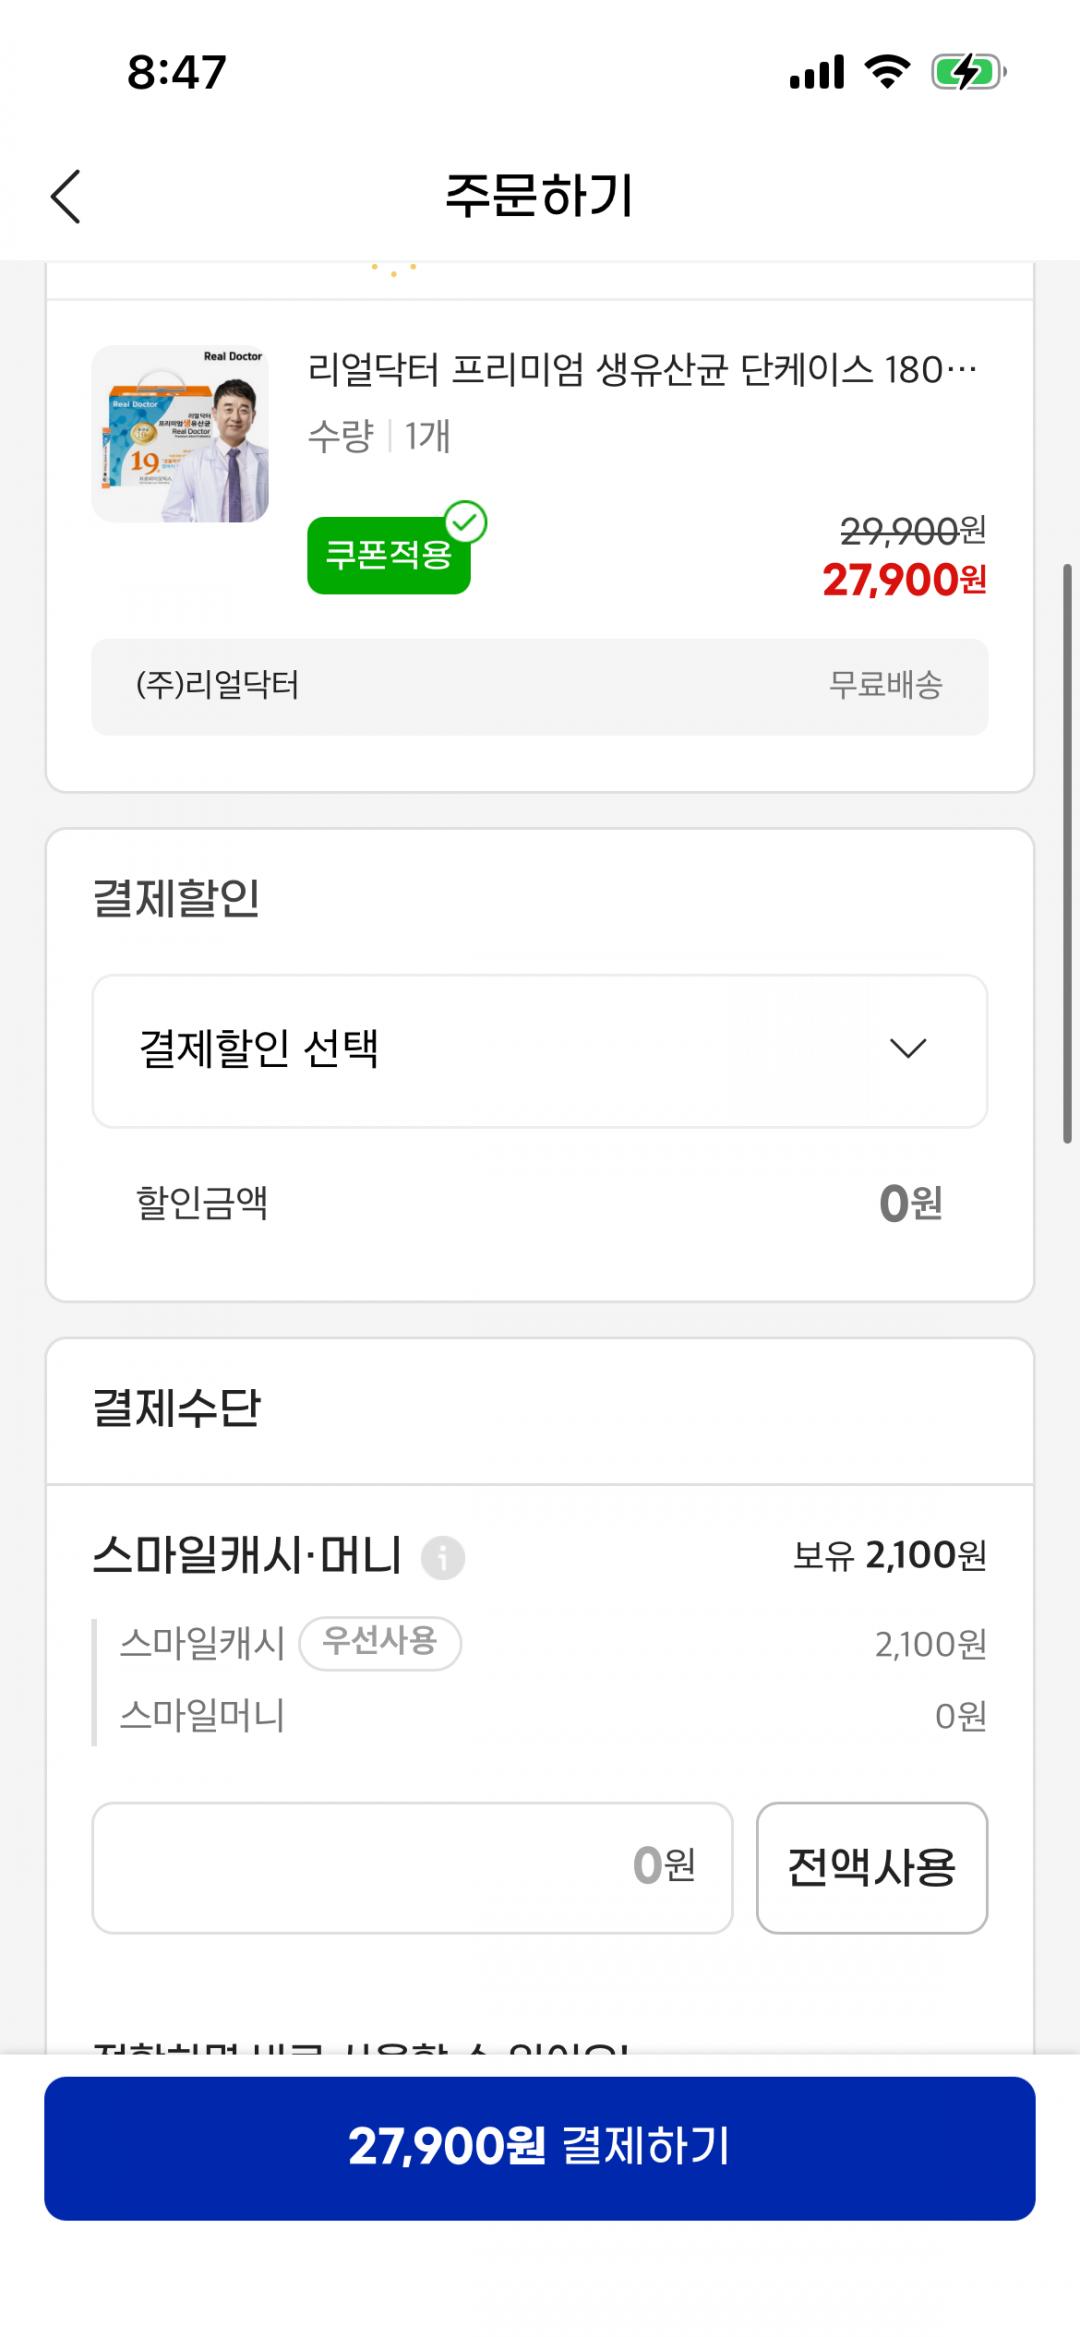Tap the product title 리얼닥터 프리미엄 생유산균
Image resolution: width=1080 pixels, height=2337 pixels.
pos(642,371)
